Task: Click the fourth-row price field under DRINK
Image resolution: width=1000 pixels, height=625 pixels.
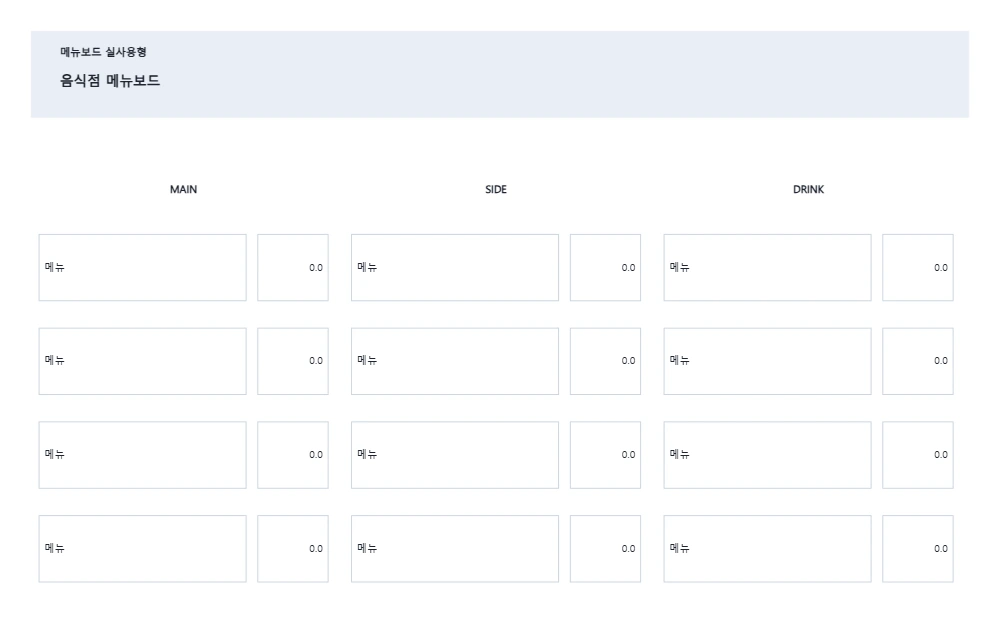Action: pos(918,548)
